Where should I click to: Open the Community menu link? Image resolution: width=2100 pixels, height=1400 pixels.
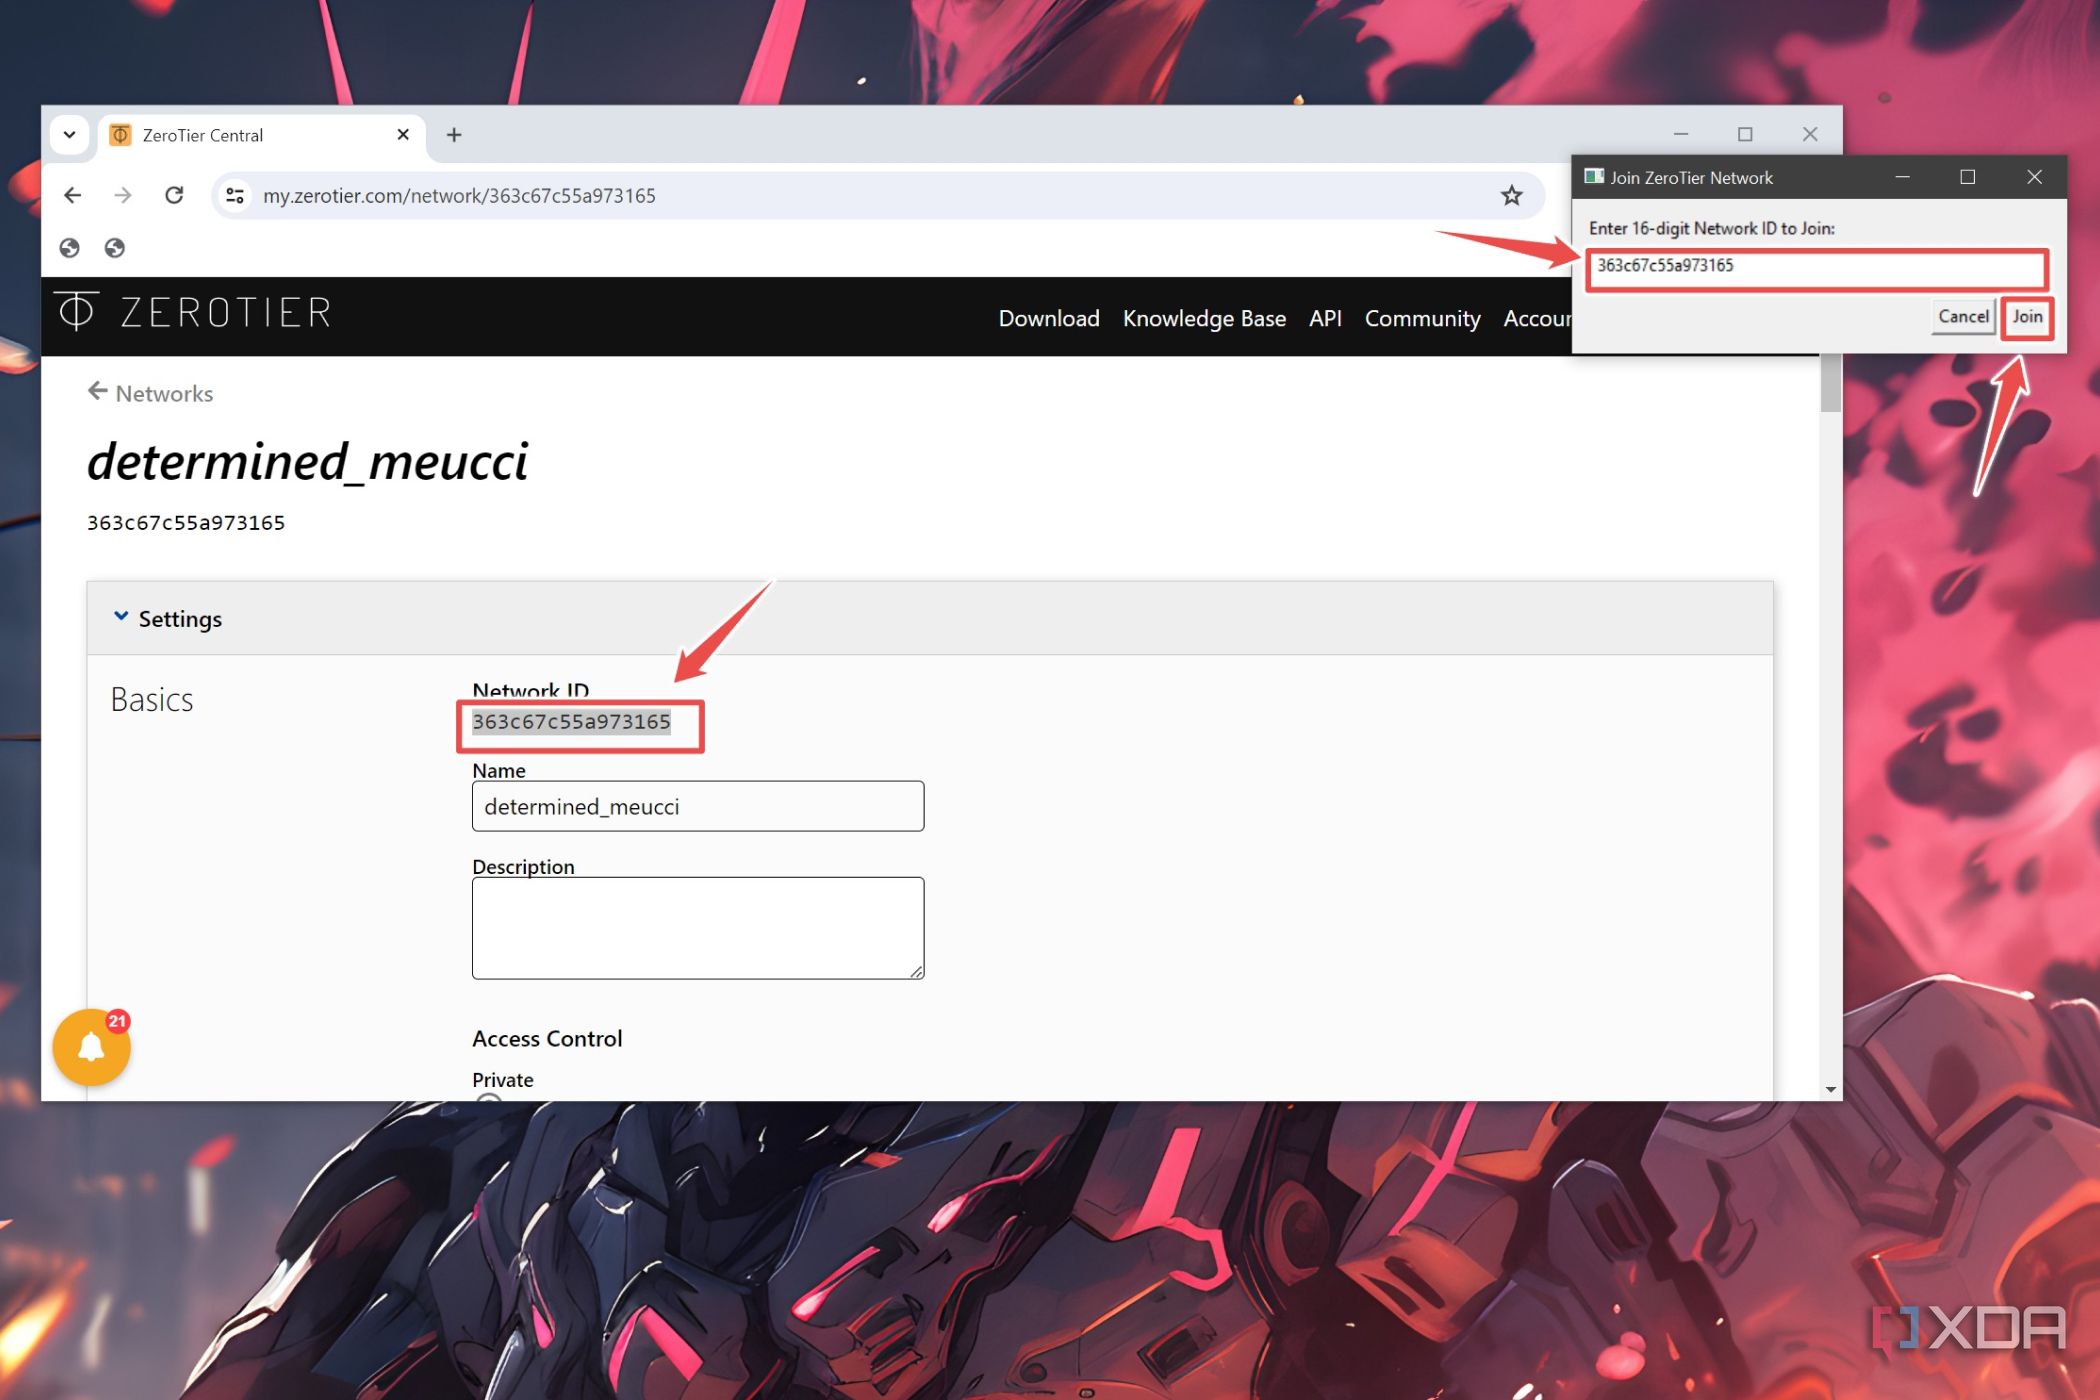(x=1422, y=318)
